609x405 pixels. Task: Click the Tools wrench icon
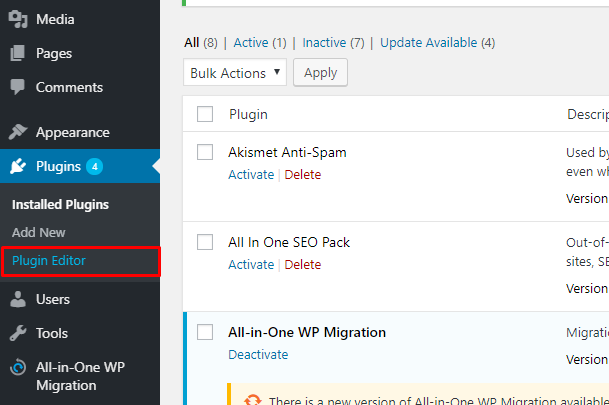pos(18,333)
